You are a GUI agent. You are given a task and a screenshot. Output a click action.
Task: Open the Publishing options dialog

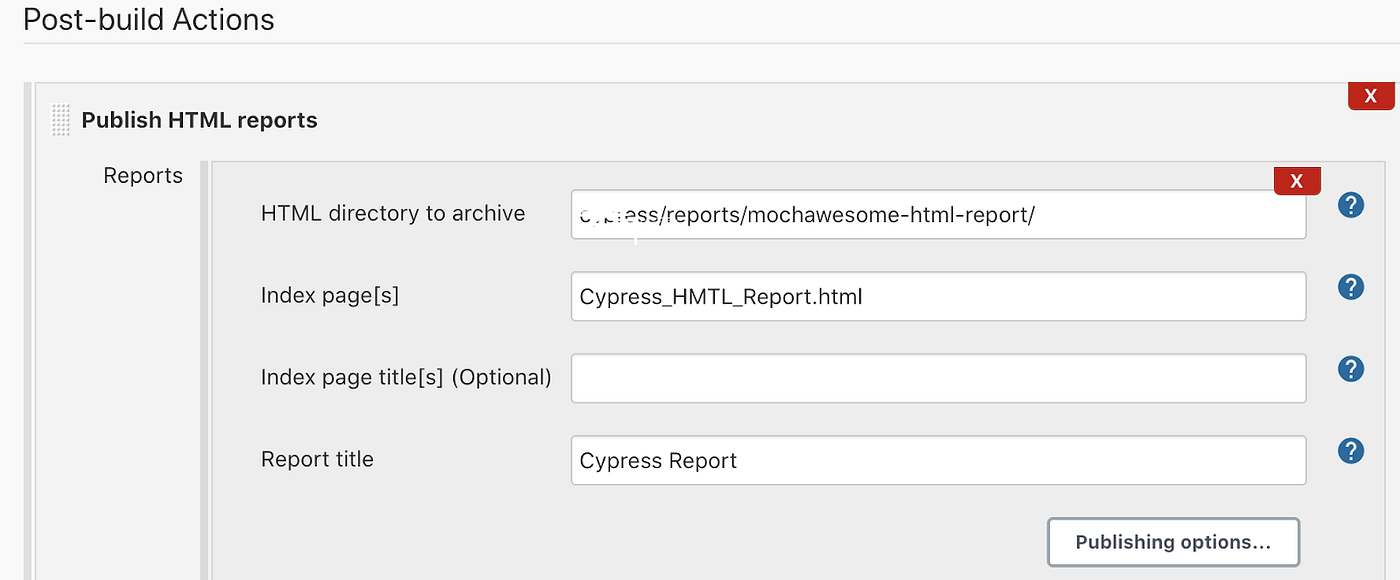click(x=1173, y=541)
